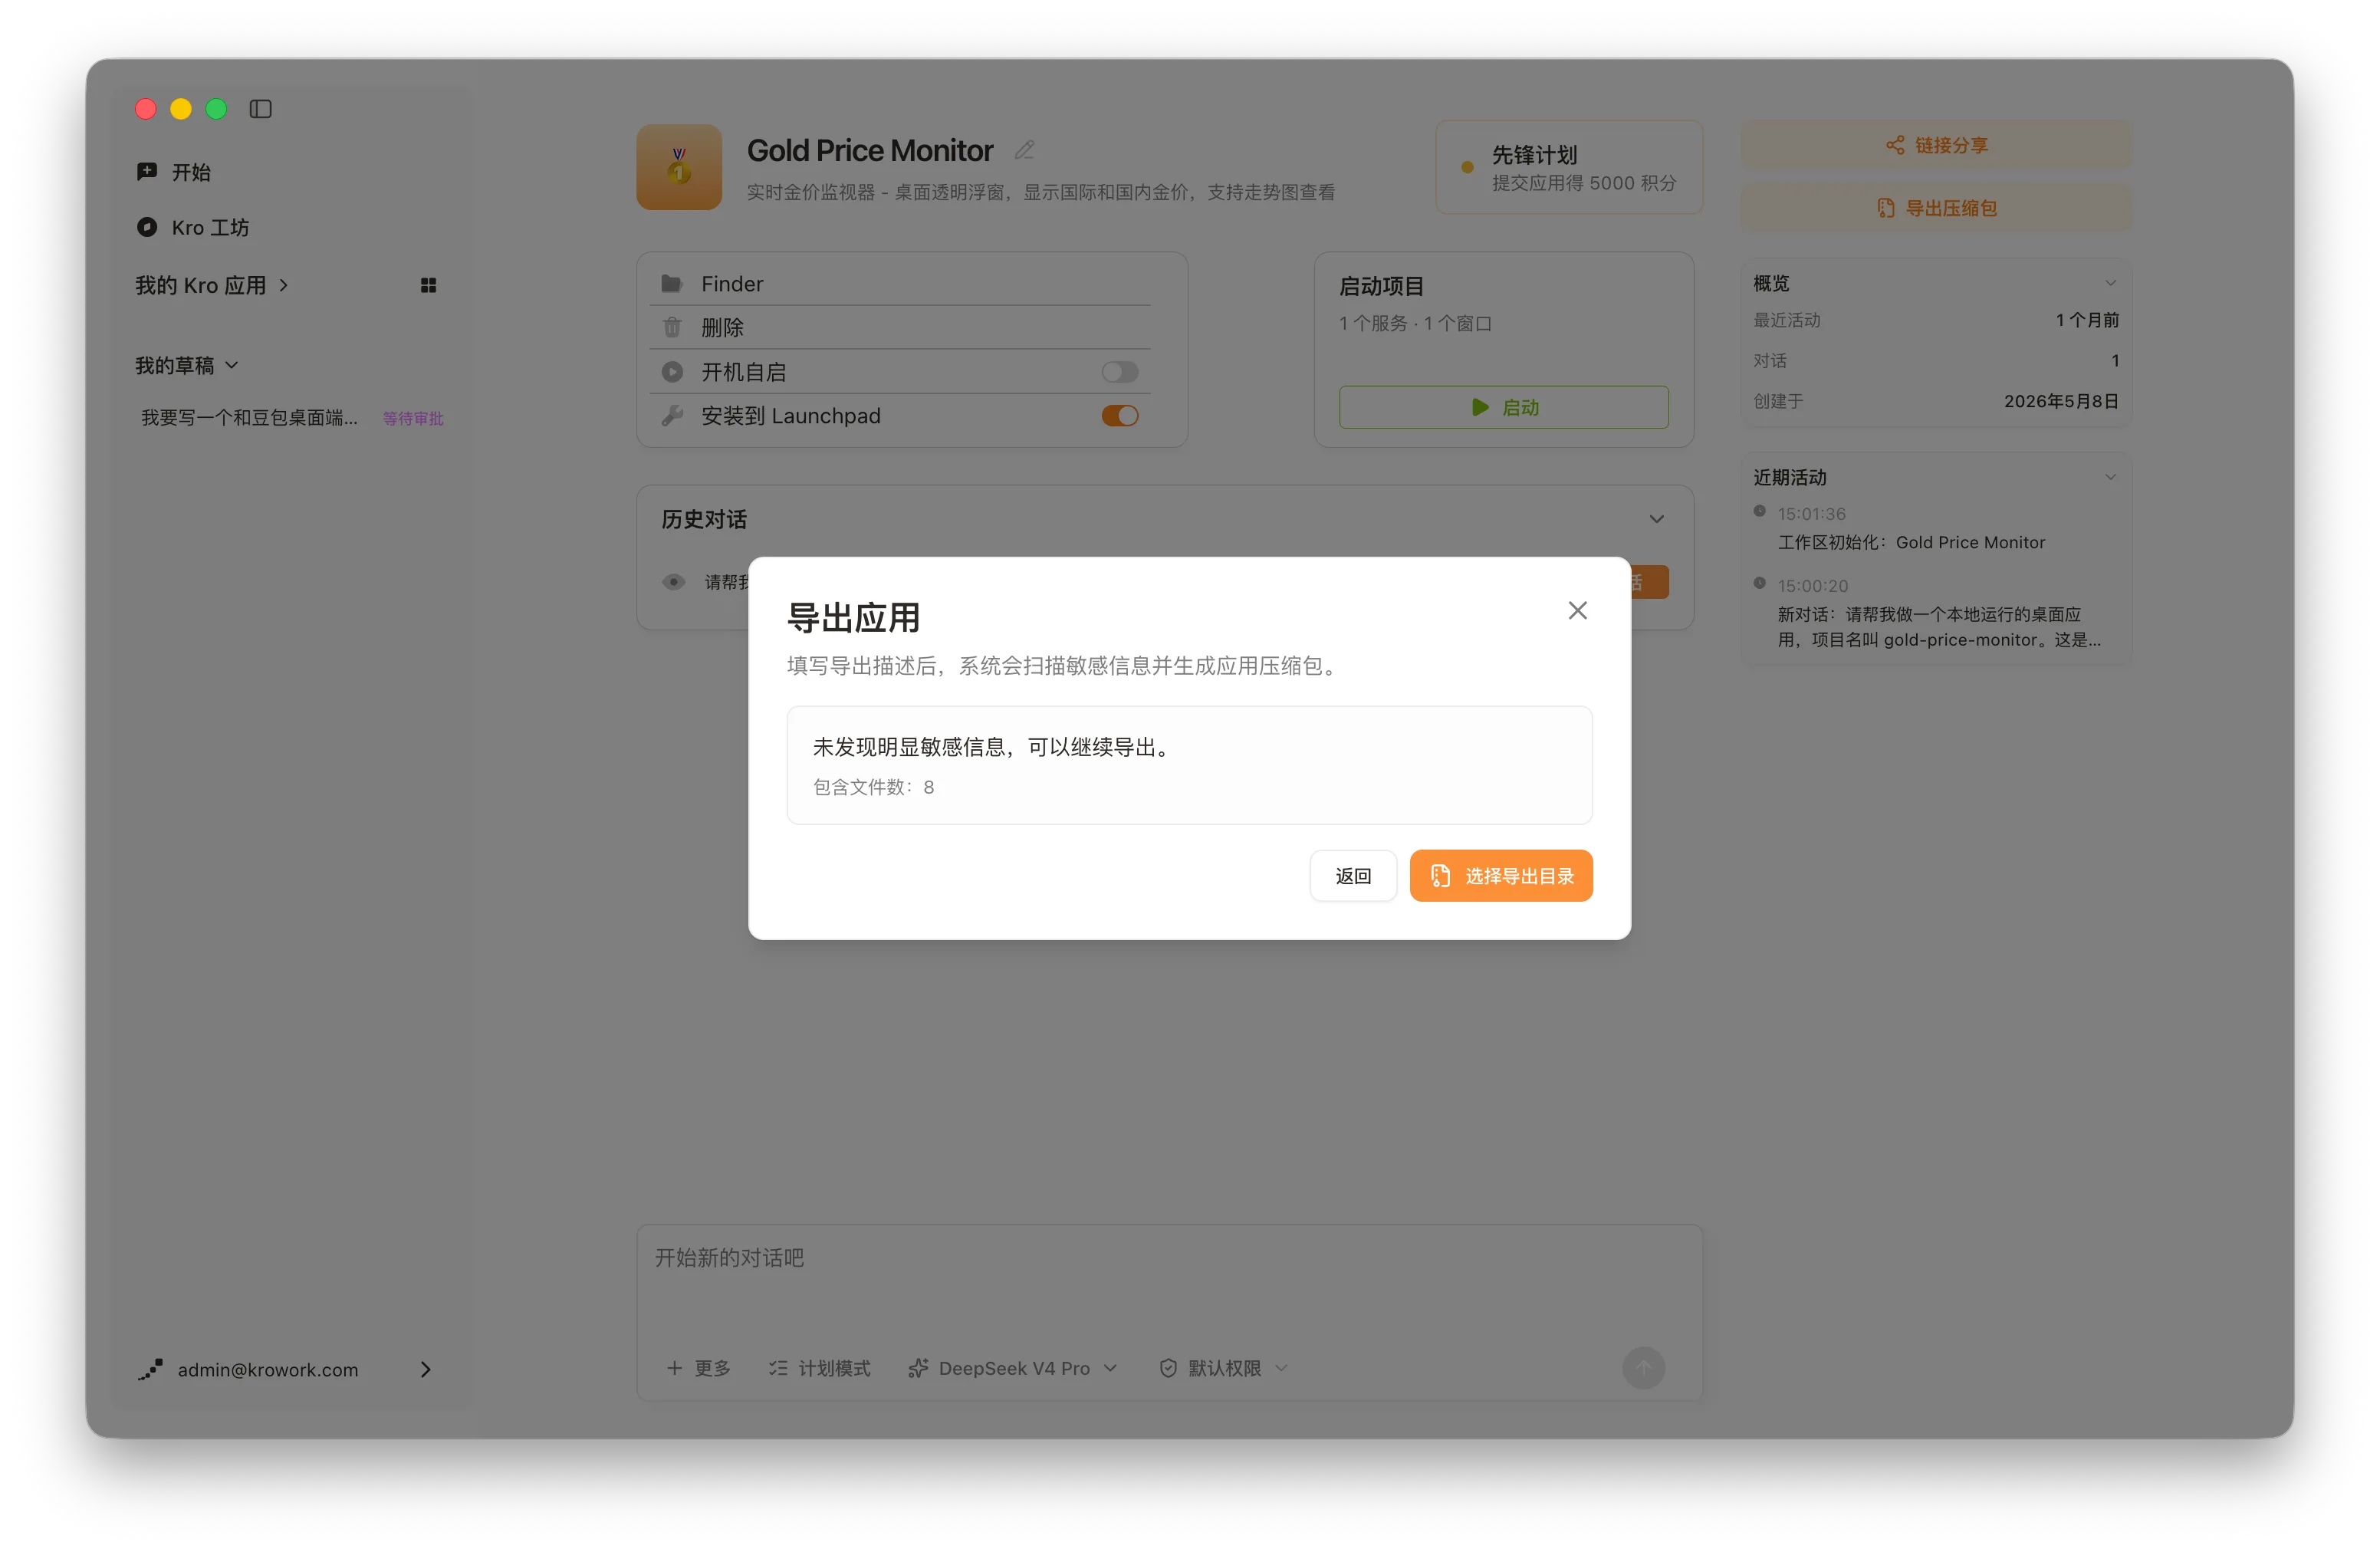The height and width of the screenshot is (1552, 2380).
Task: Click the 等待审批 status label
Action: 413,419
